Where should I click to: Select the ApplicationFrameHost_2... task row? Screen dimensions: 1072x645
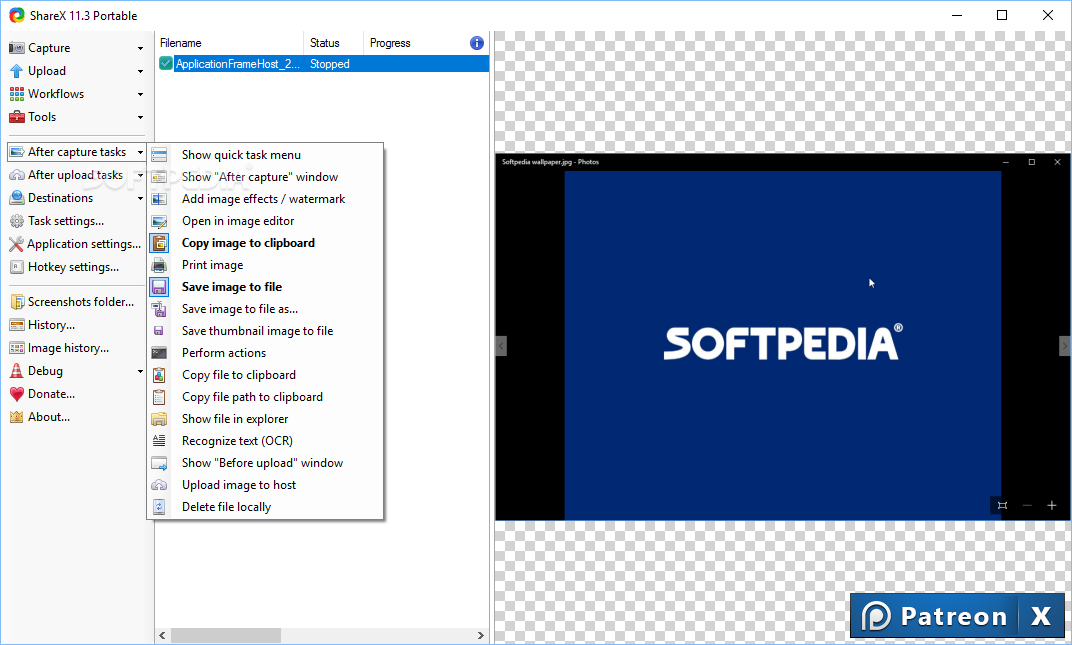click(323, 64)
